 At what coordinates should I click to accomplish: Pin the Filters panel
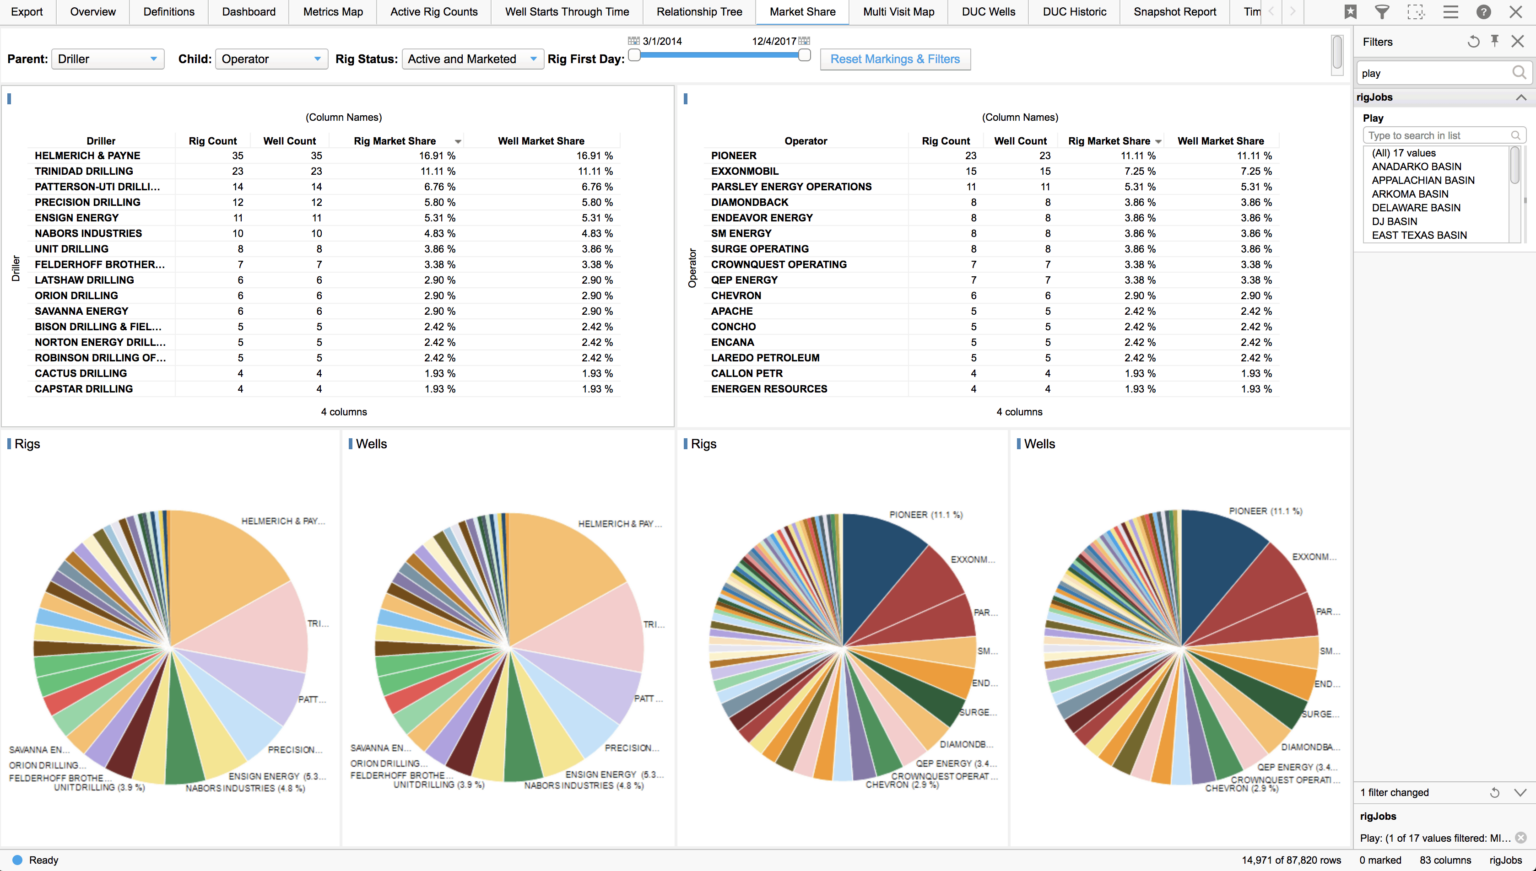(x=1496, y=41)
